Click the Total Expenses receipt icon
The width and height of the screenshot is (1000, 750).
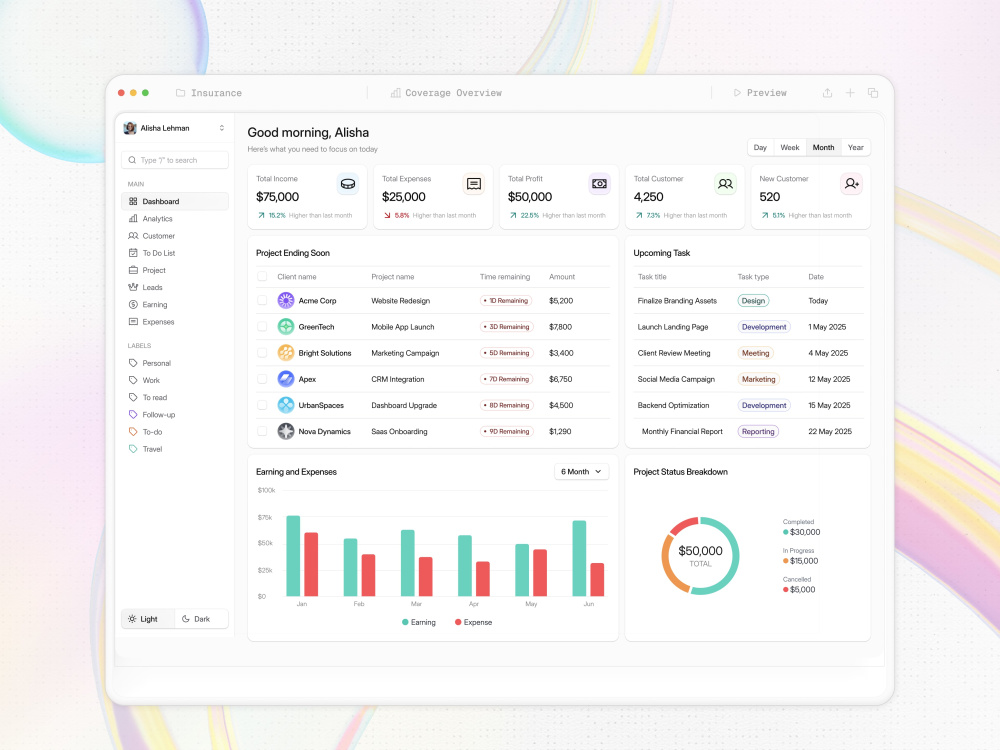click(x=474, y=184)
